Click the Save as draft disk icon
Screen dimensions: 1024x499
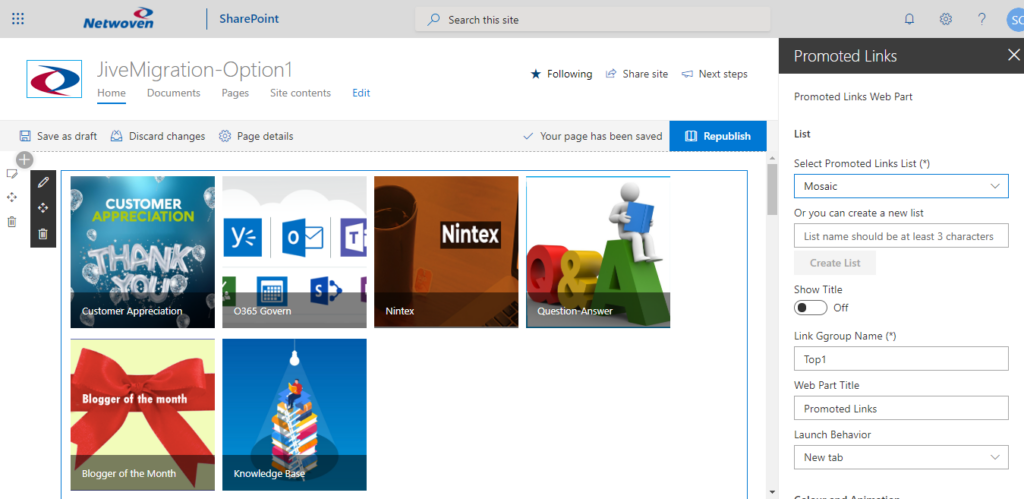25,136
